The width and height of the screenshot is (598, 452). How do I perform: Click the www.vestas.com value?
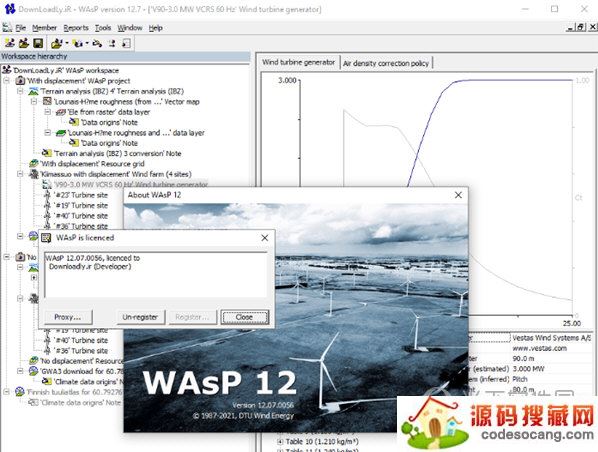[540, 348]
